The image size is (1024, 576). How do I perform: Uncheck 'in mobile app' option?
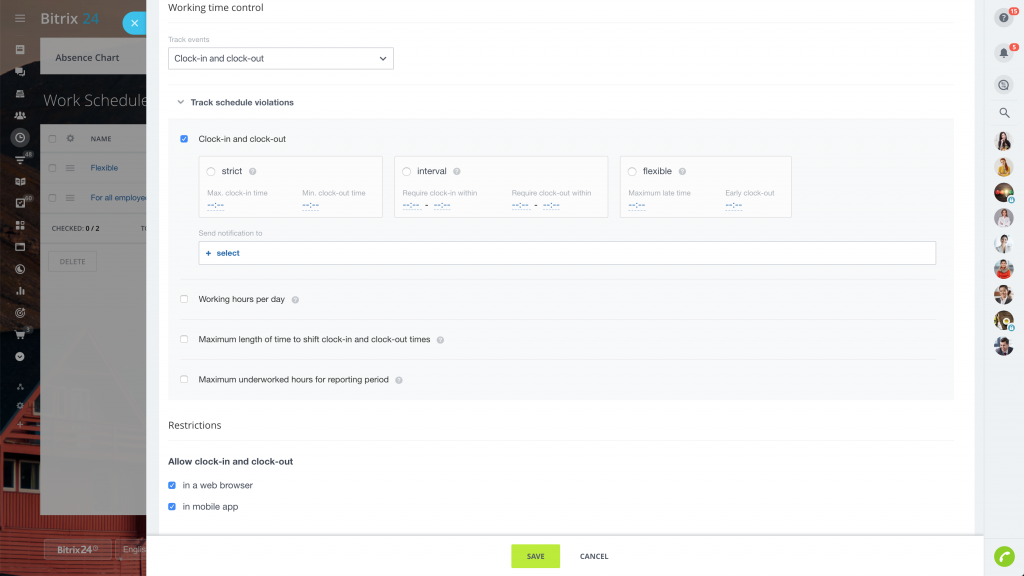(172, 507)
